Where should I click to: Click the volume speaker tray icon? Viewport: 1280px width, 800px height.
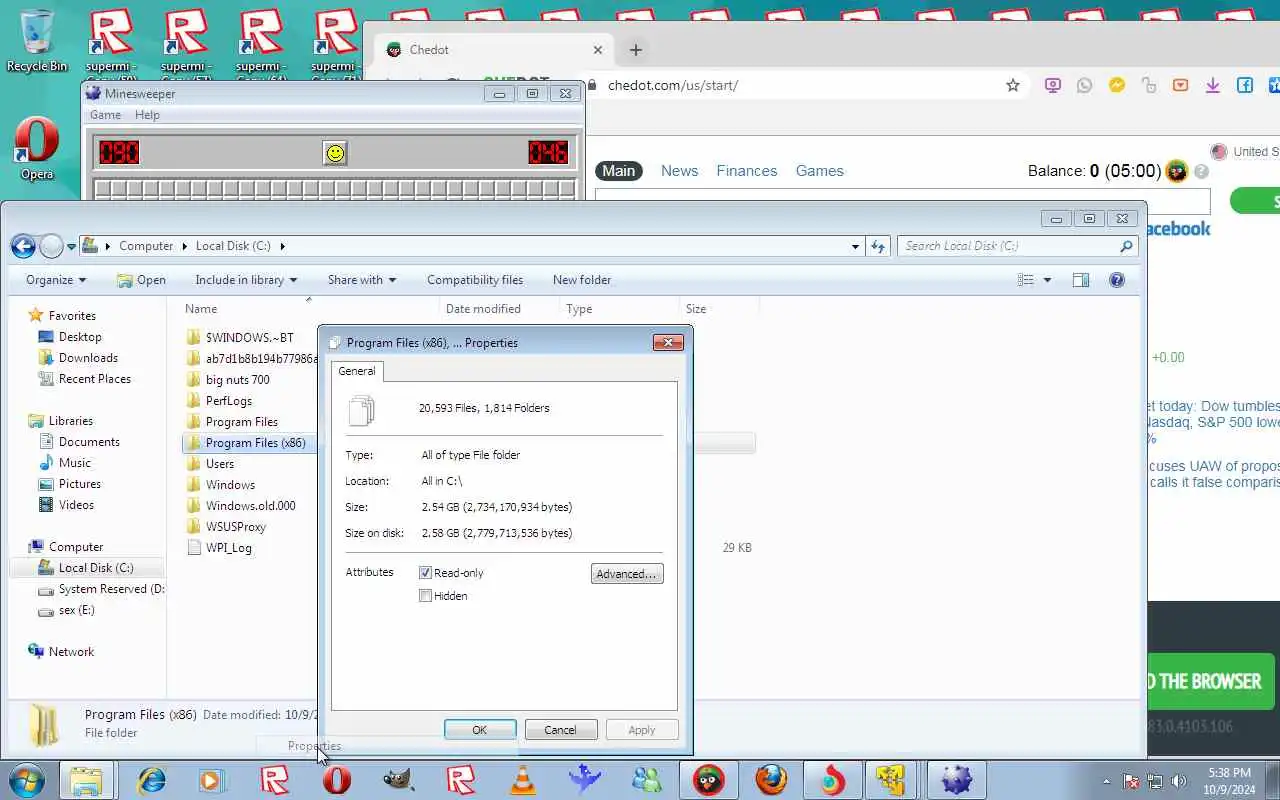point(1179,781)
